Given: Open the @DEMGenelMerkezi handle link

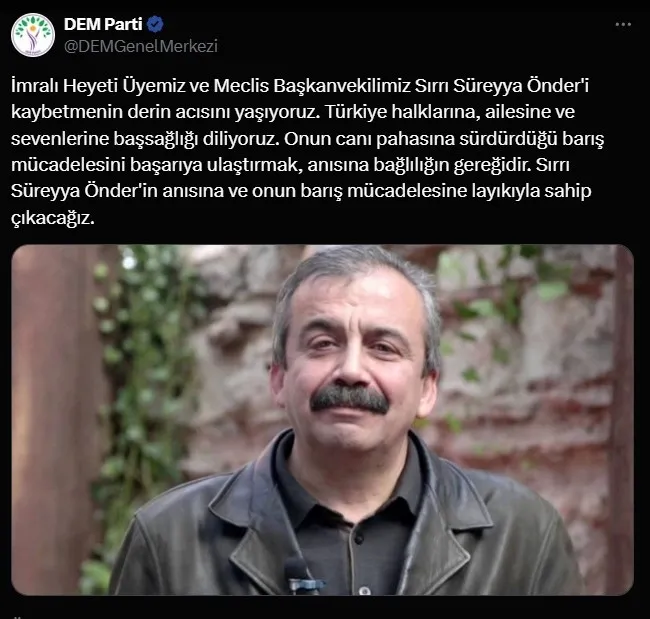Looking at the screenshot, I should [x=141, y=46].
